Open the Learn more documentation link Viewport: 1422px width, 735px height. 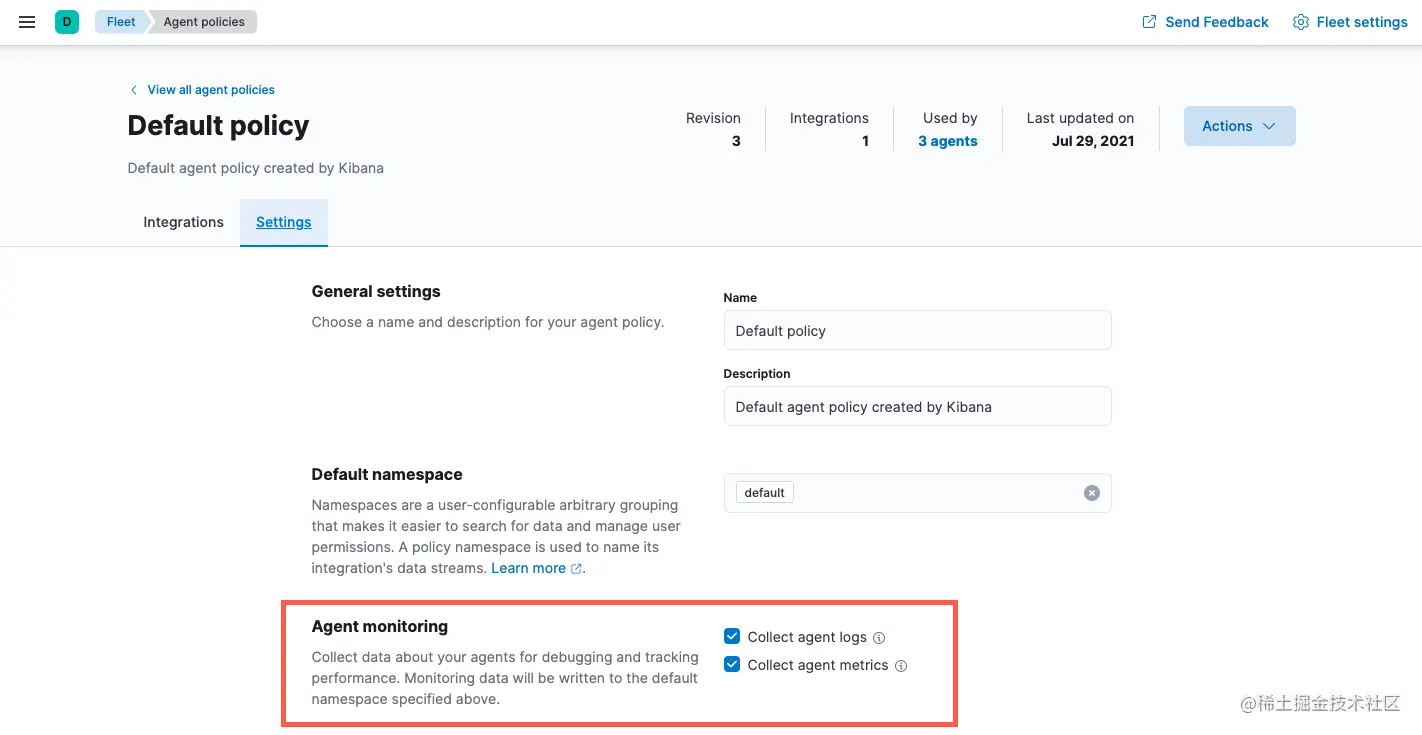[x=528, y=568]
